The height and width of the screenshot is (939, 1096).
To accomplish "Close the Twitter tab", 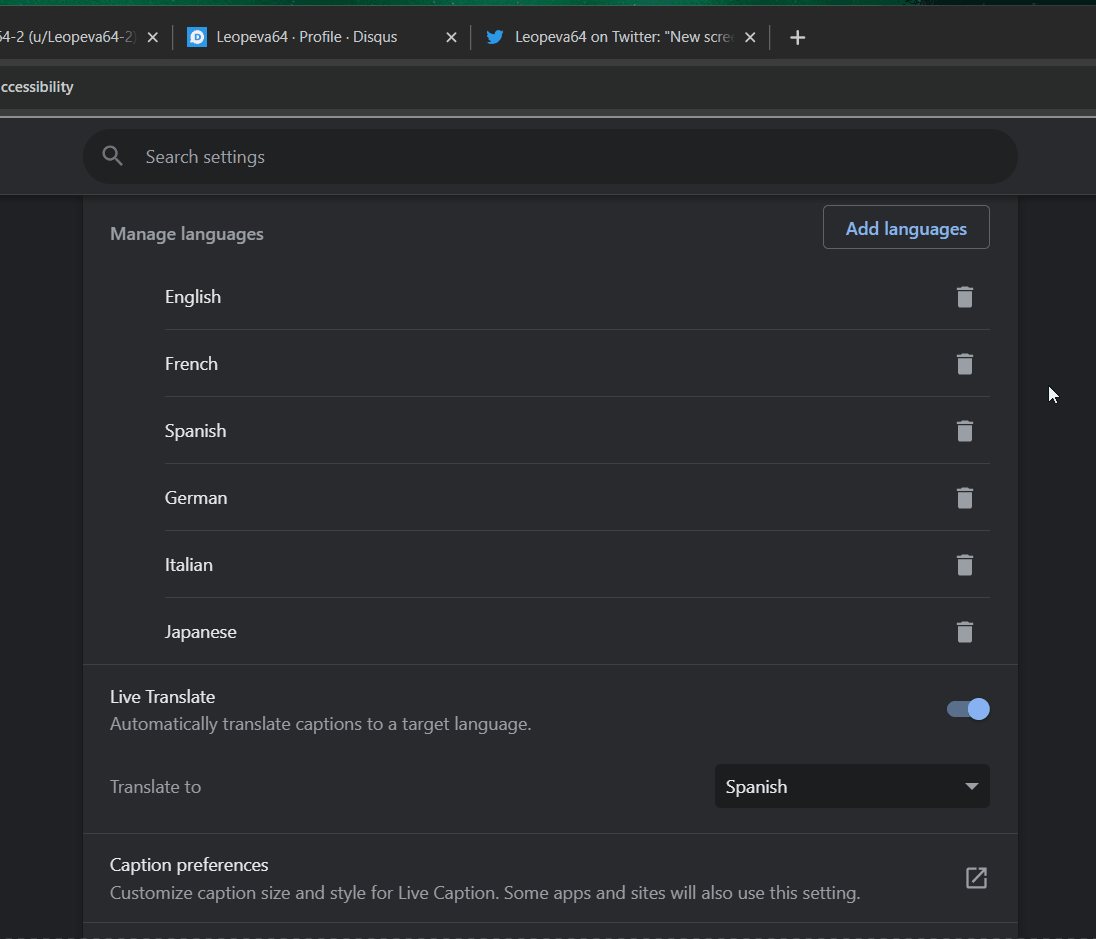I will [750, 36].
